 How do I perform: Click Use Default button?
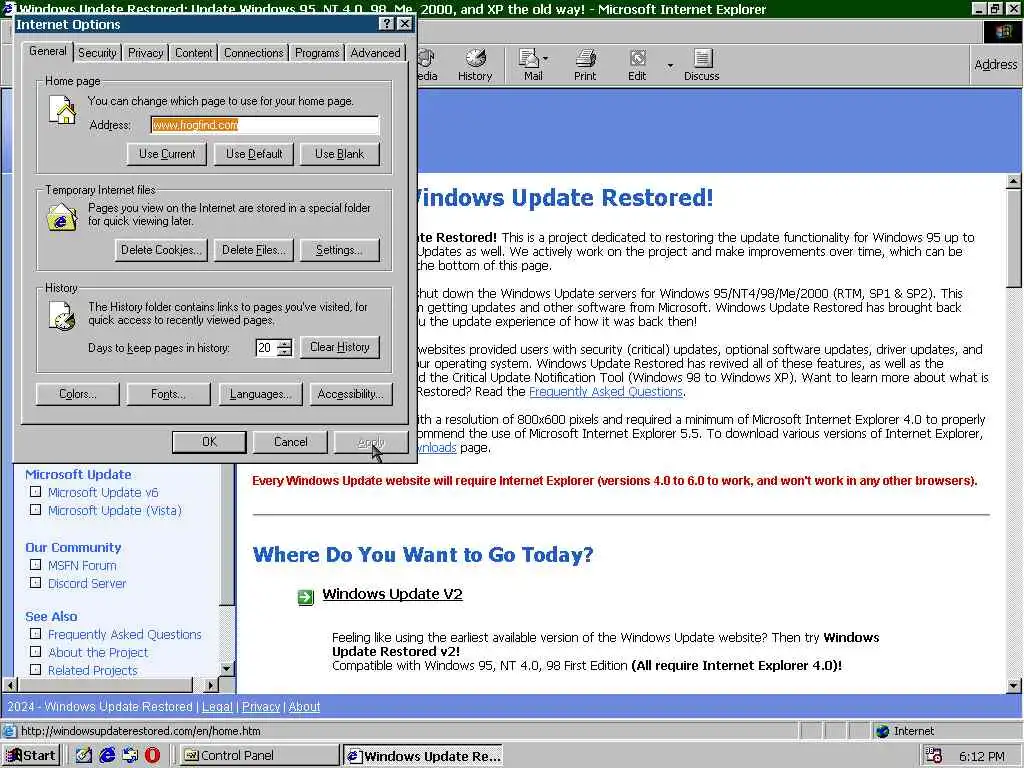(254, 154)
